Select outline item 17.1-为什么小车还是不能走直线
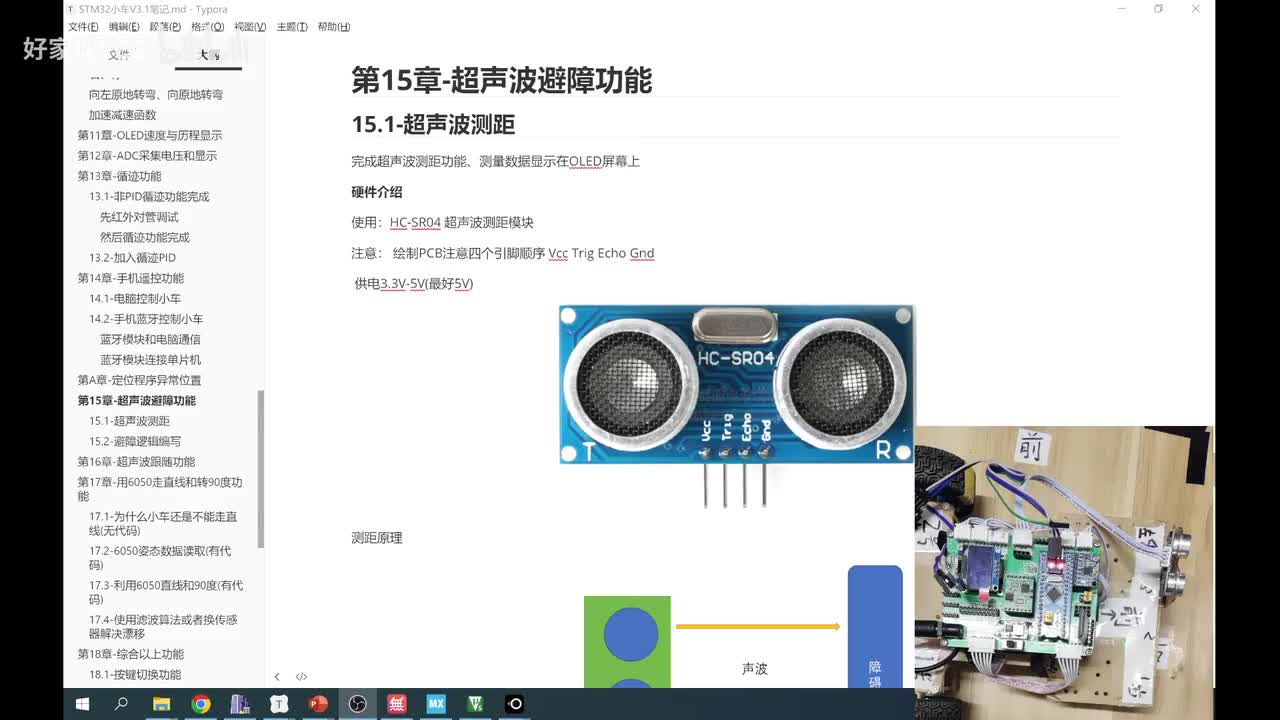The width and height of the screenshot is (1280, 720). [163, 524]
